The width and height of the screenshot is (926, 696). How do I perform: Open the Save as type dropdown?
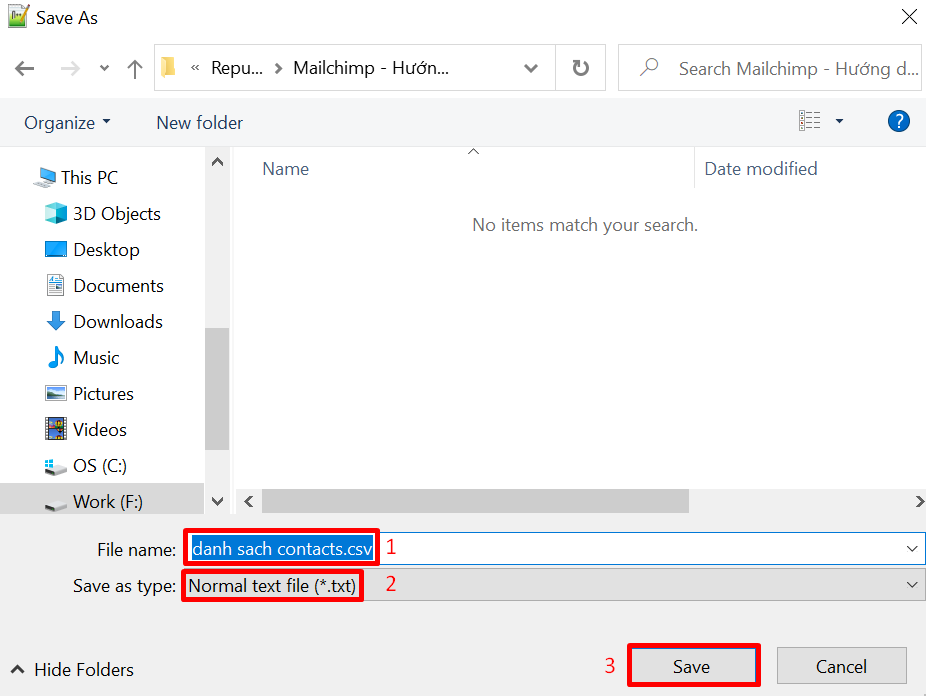tap(911, 585)
